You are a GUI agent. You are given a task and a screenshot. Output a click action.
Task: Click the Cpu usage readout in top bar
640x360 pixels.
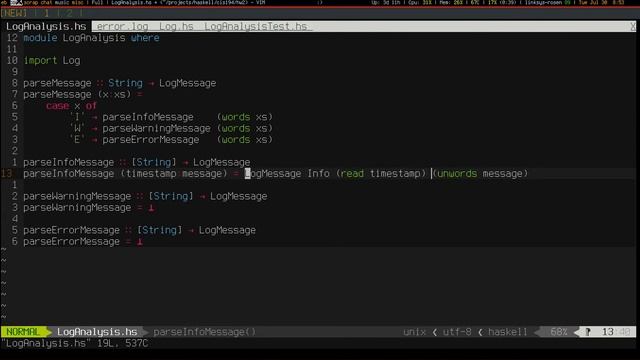point(420,2)
